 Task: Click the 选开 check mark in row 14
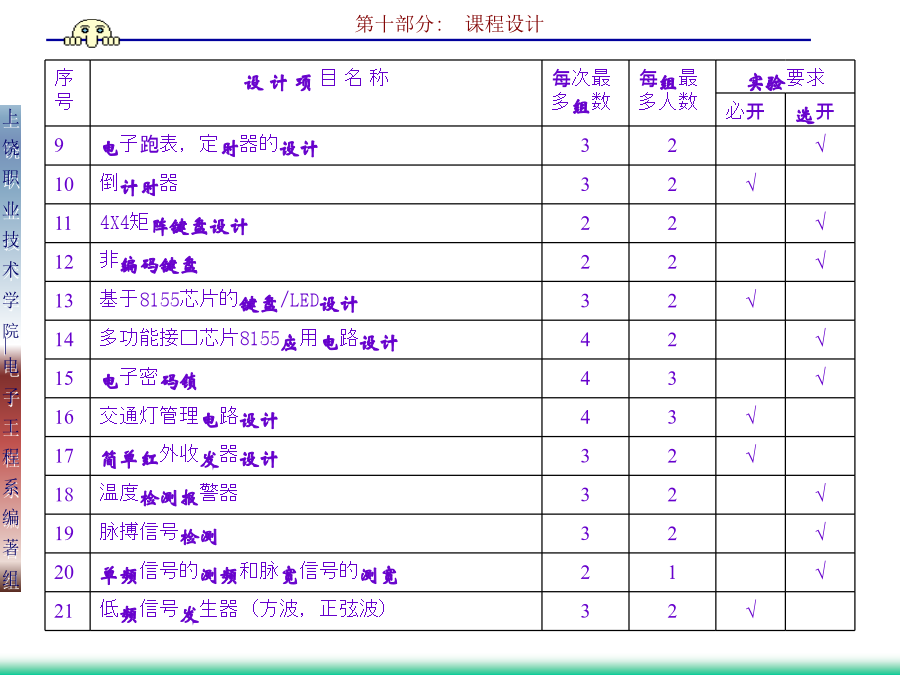821,338
